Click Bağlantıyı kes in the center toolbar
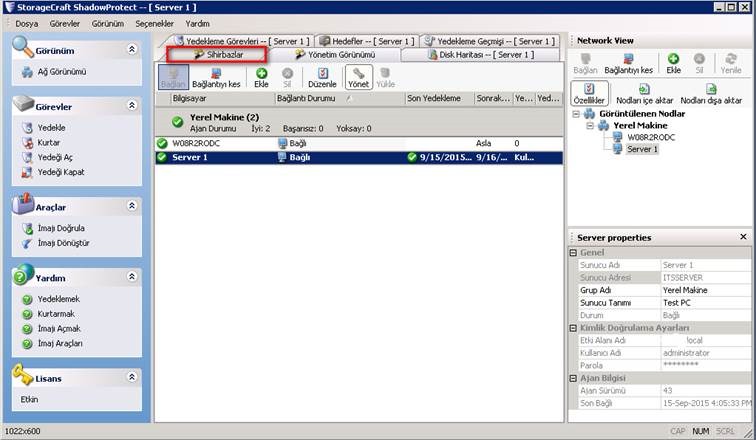This screenshot has width=756, height=440. point(216,78)
